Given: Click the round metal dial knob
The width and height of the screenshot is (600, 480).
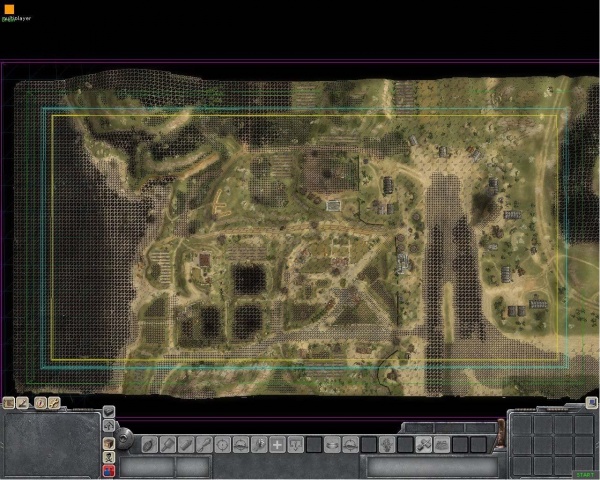Looking at the screenshot, I should click(x=125, y=438).
